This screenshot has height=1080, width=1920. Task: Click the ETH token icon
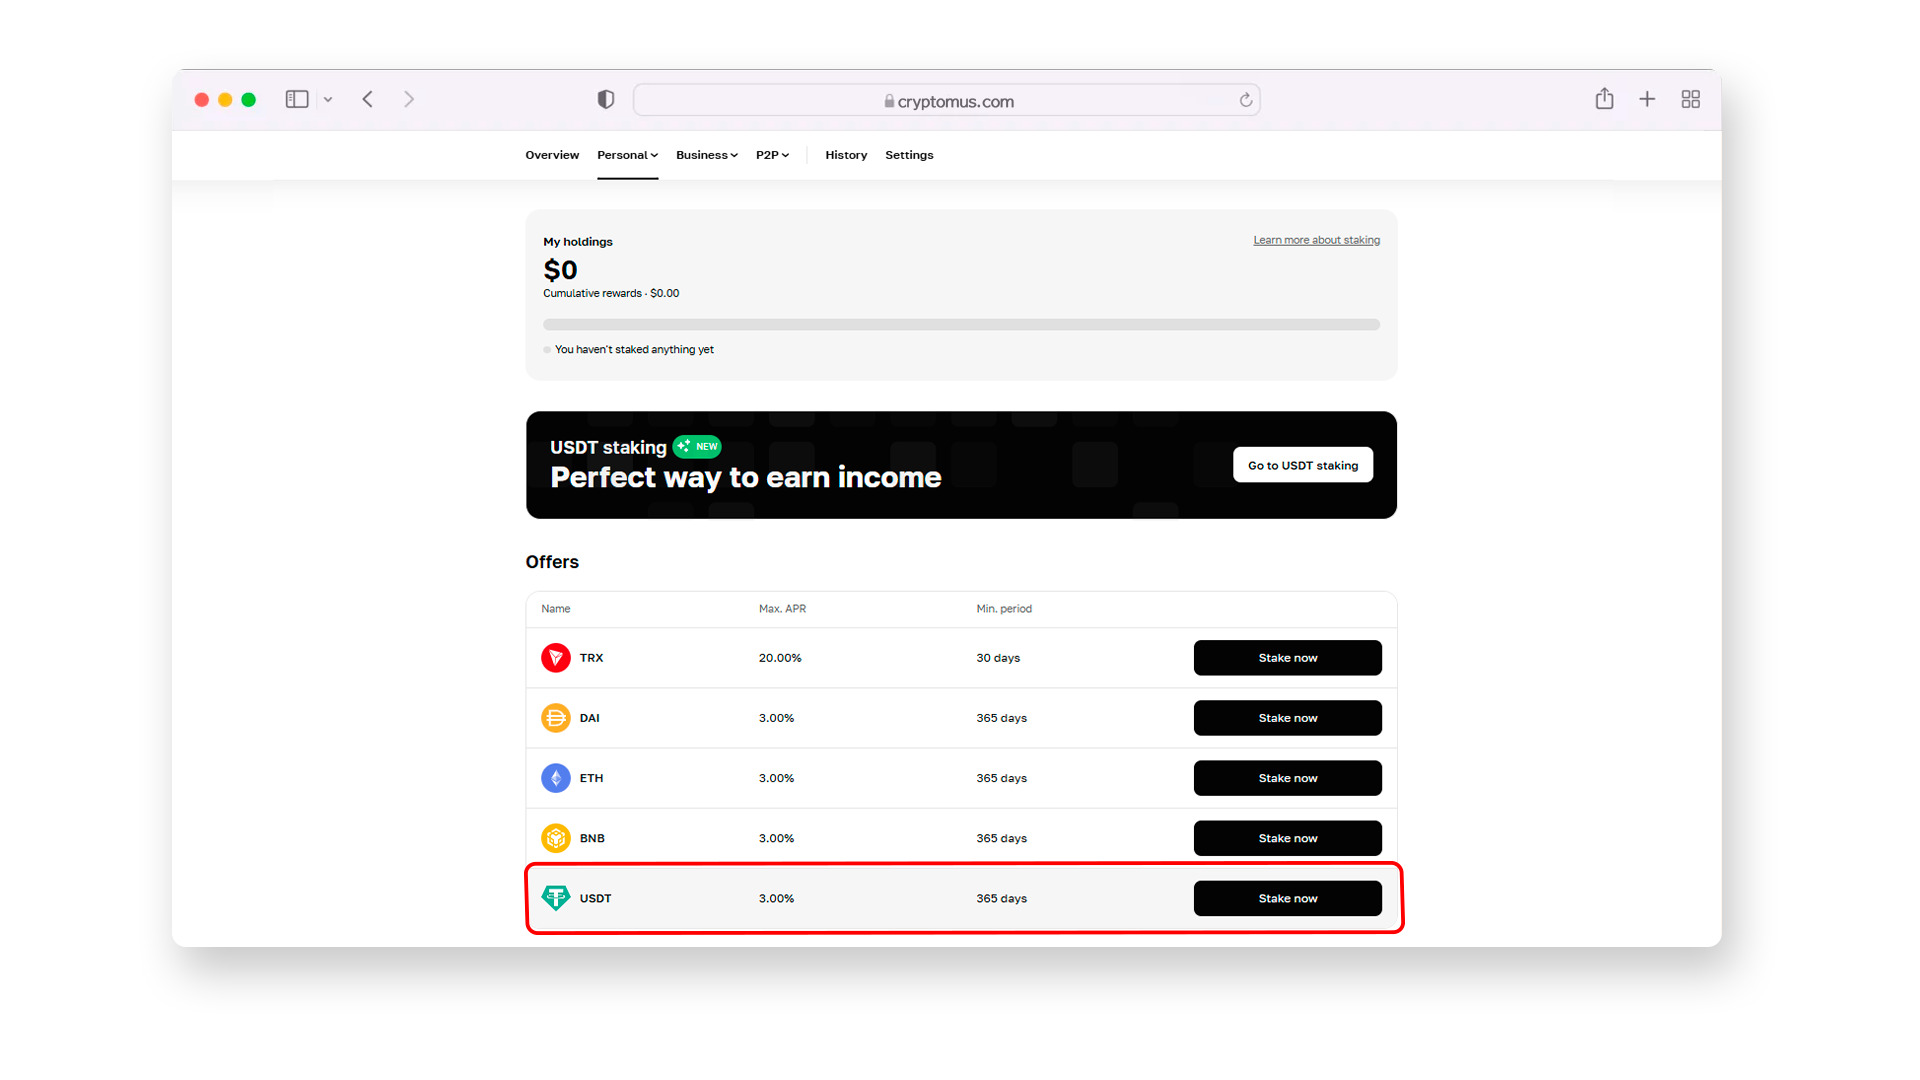555,778
